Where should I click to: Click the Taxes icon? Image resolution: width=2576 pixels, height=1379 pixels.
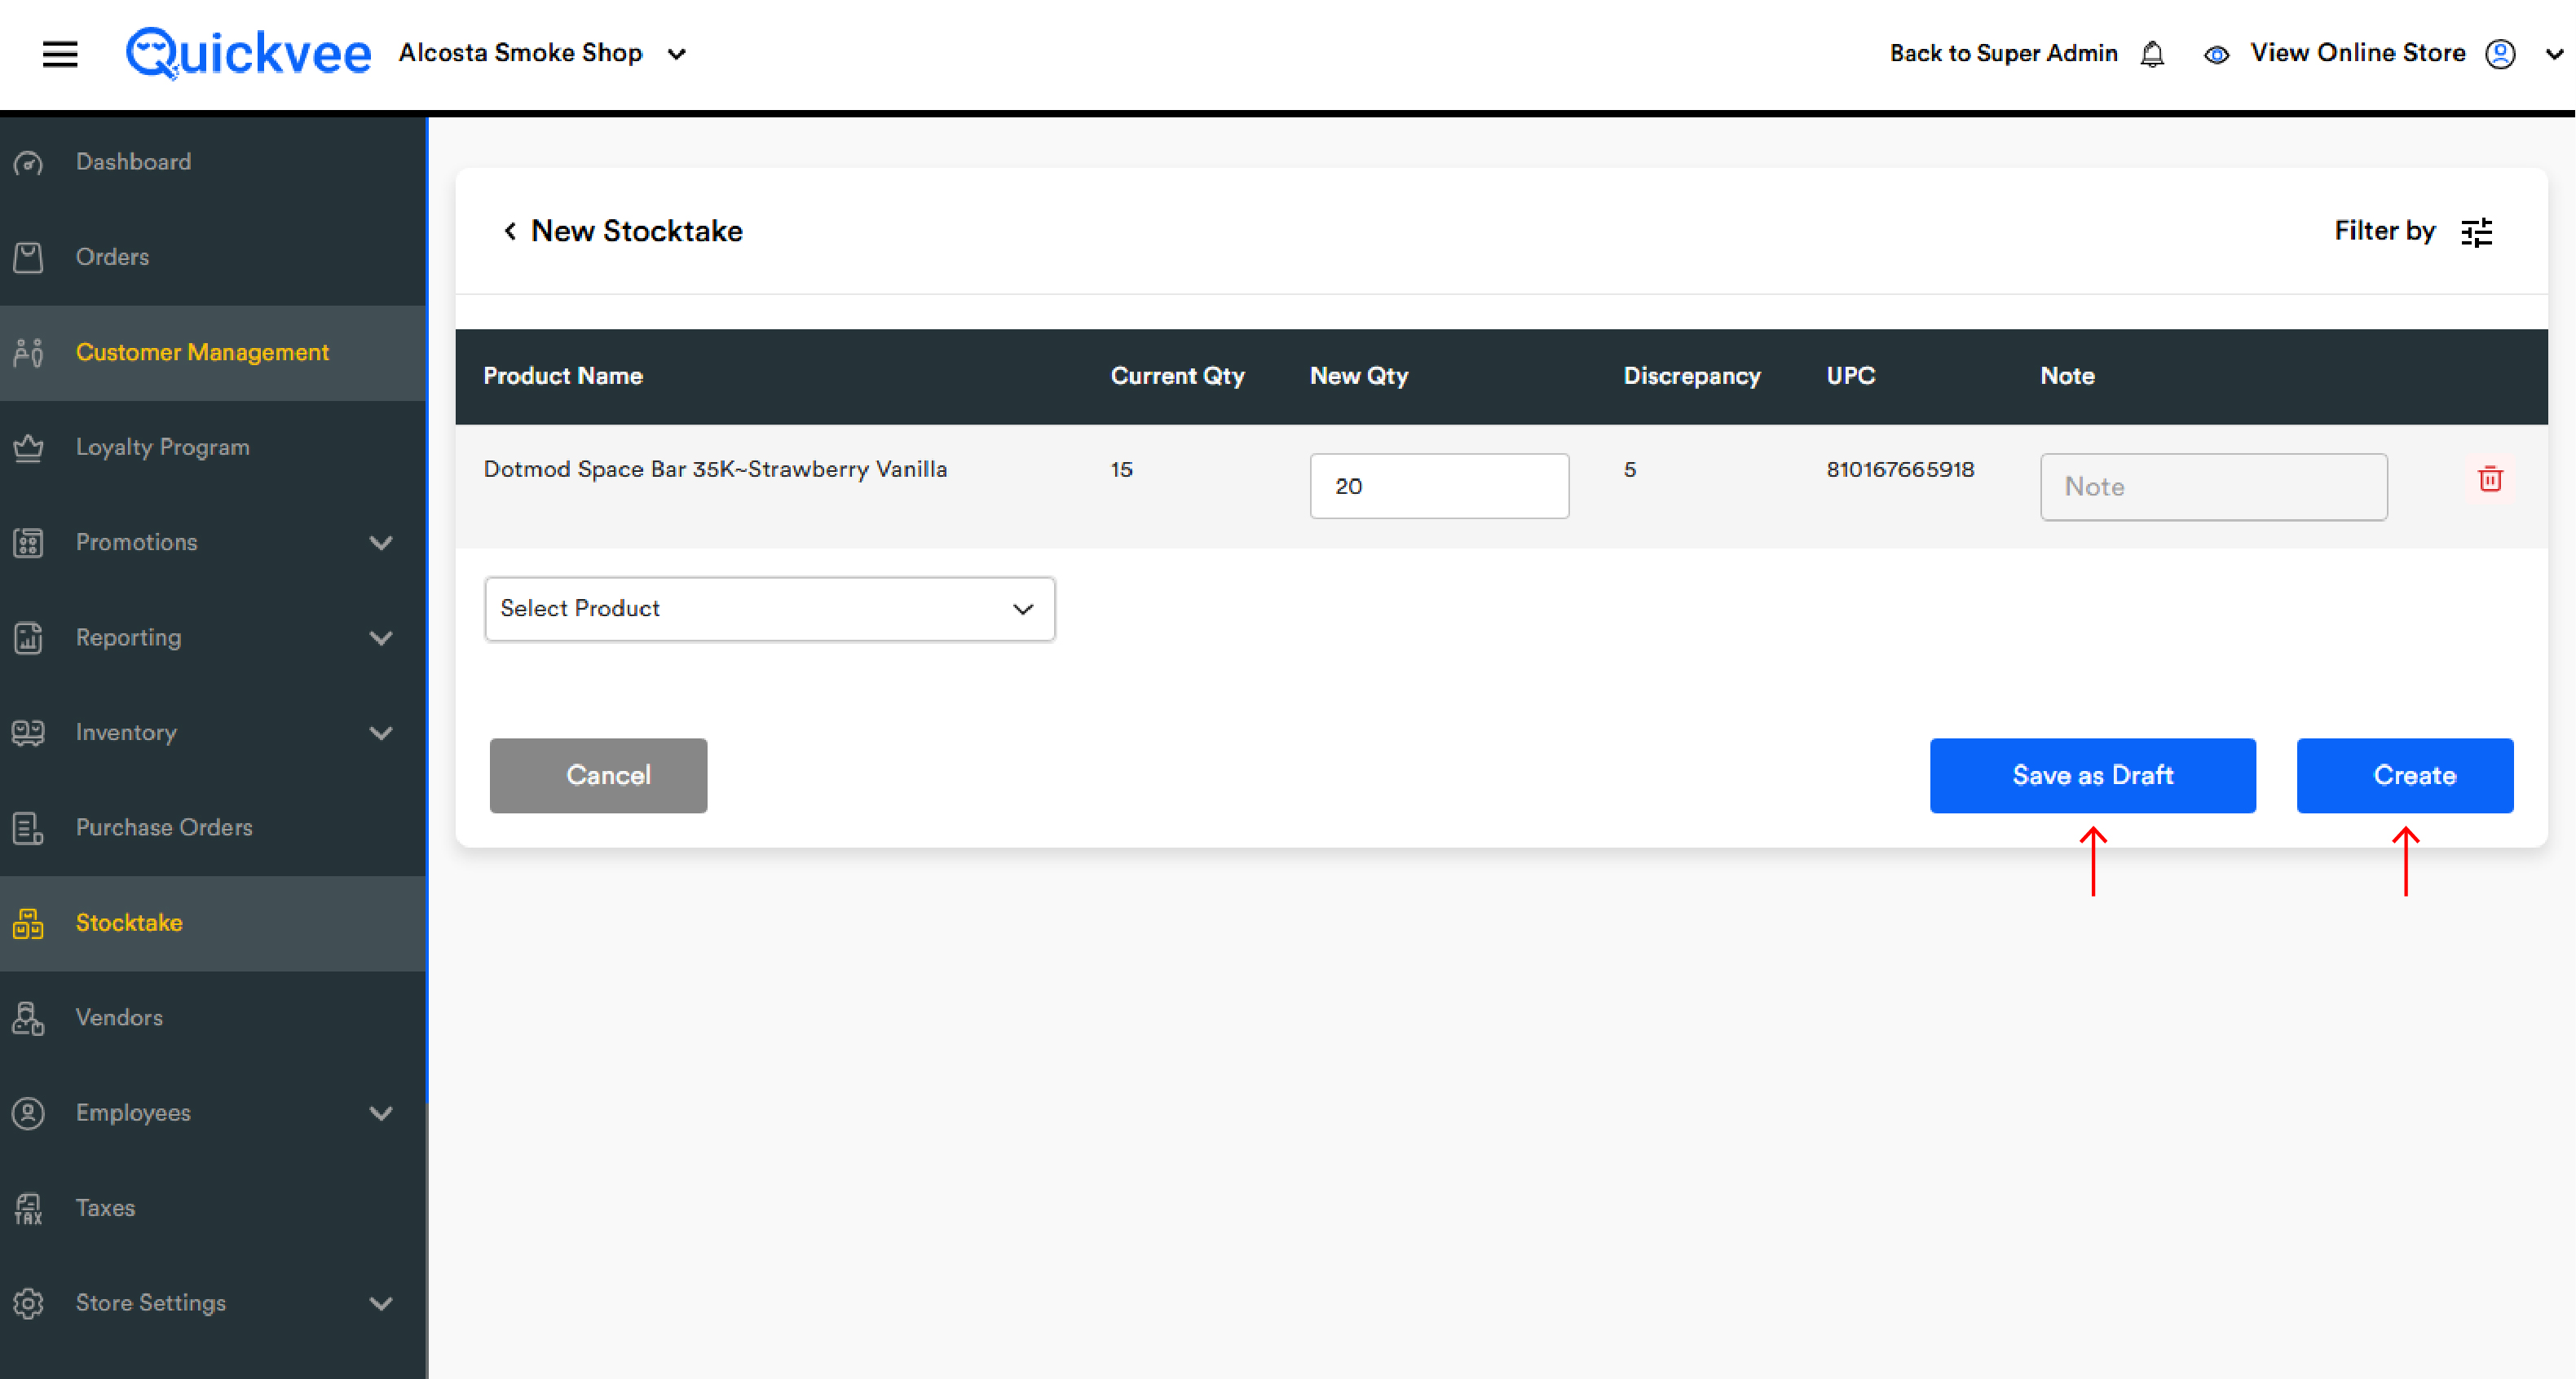tap(28, 1208)
